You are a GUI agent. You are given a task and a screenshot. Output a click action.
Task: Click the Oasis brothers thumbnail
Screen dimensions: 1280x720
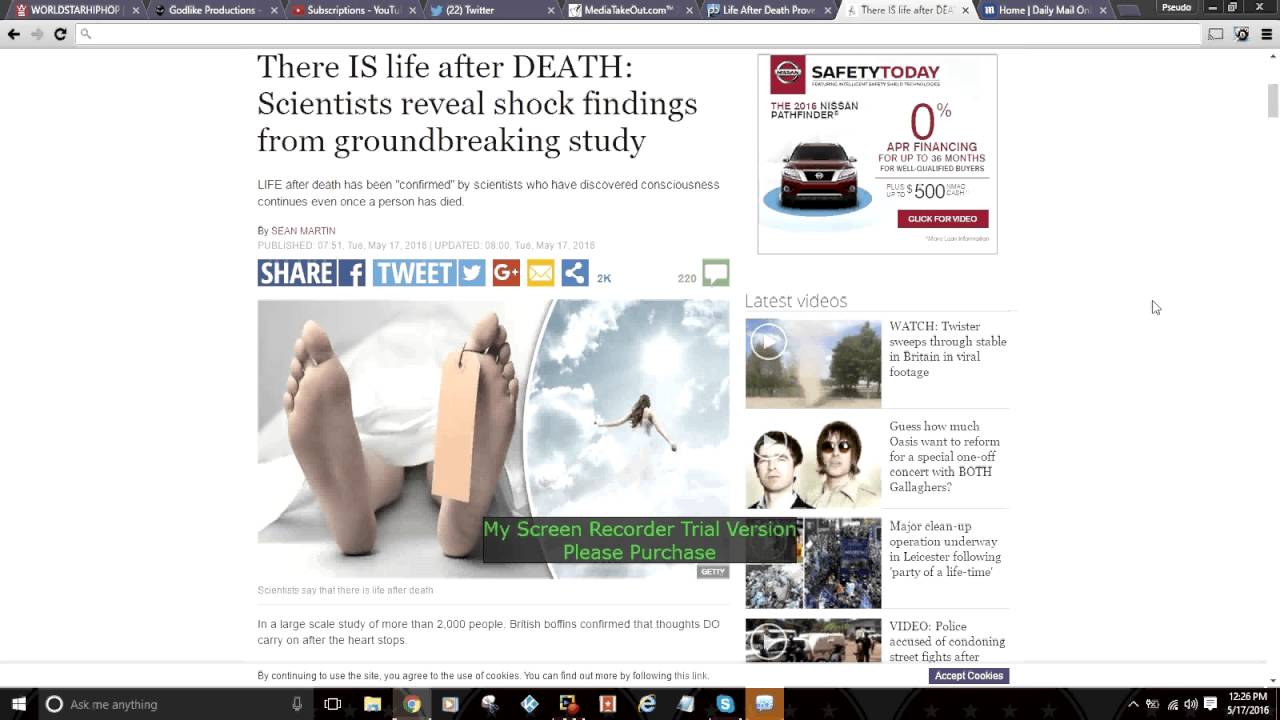coord(813,463)
